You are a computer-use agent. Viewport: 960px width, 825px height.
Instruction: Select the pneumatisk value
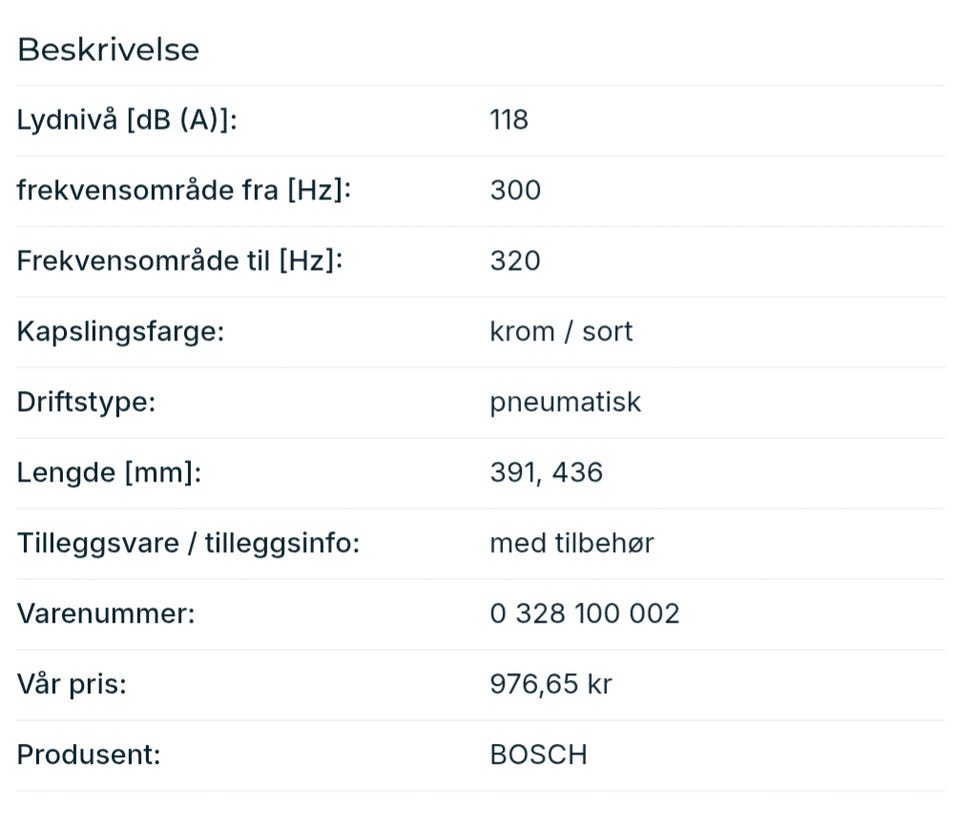565,402
